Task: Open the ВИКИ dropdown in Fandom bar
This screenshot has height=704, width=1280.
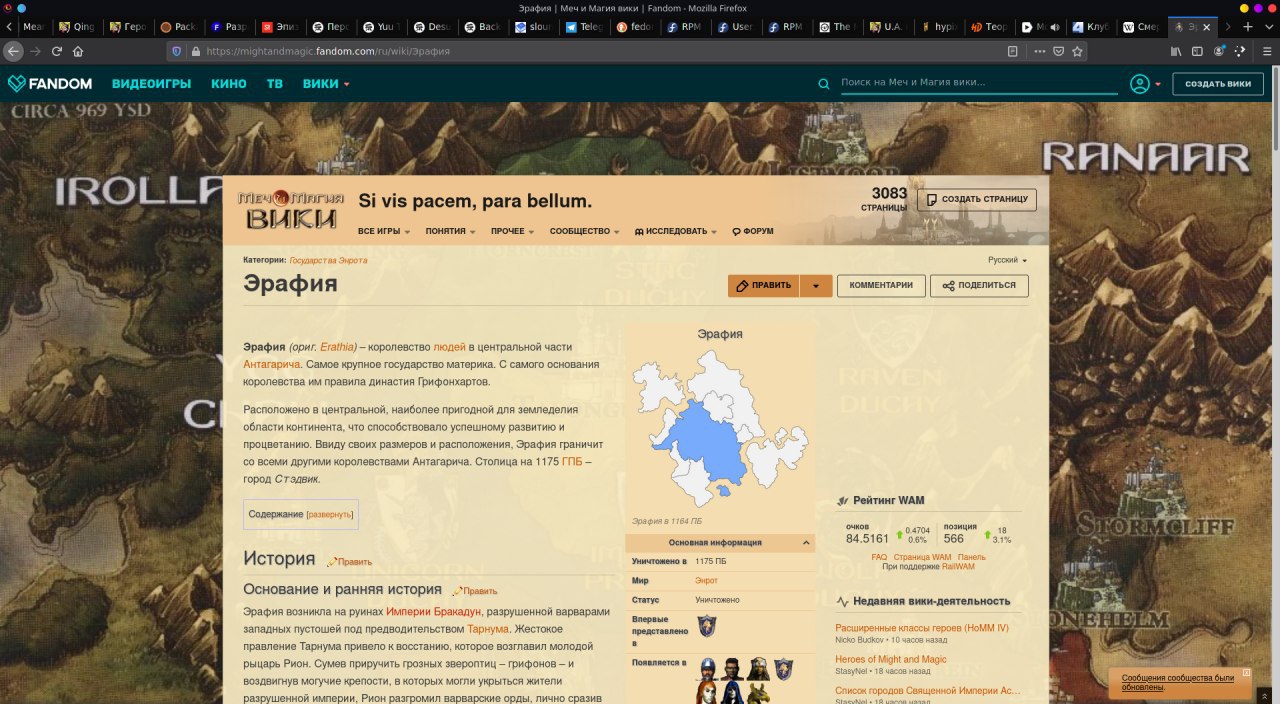Action: coord(326,84)
